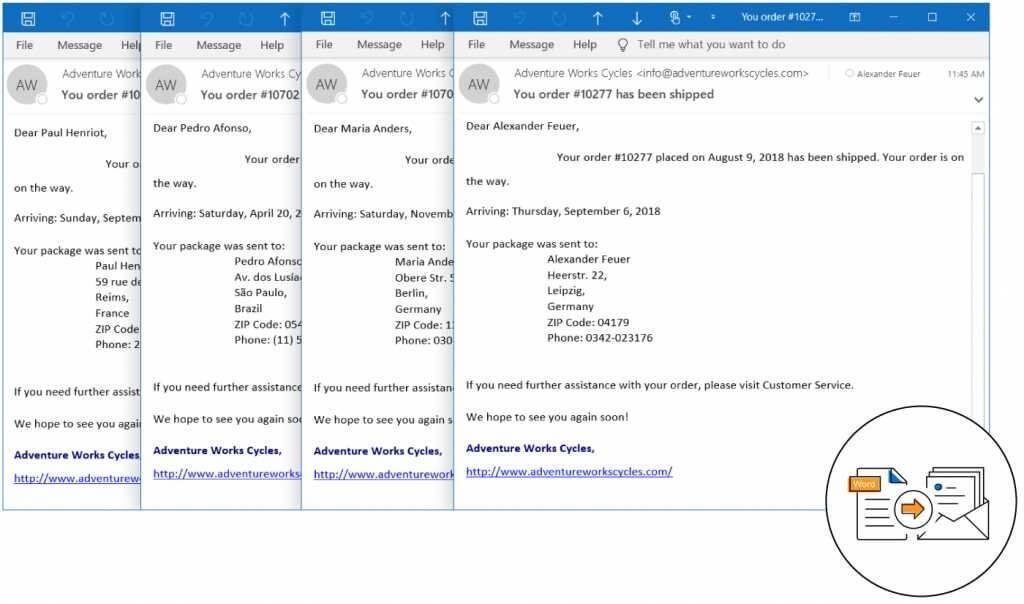Open Touch/Mouse mode dropdown arrow
Viewport: 1024px width, 604px height.
point(689,18)
